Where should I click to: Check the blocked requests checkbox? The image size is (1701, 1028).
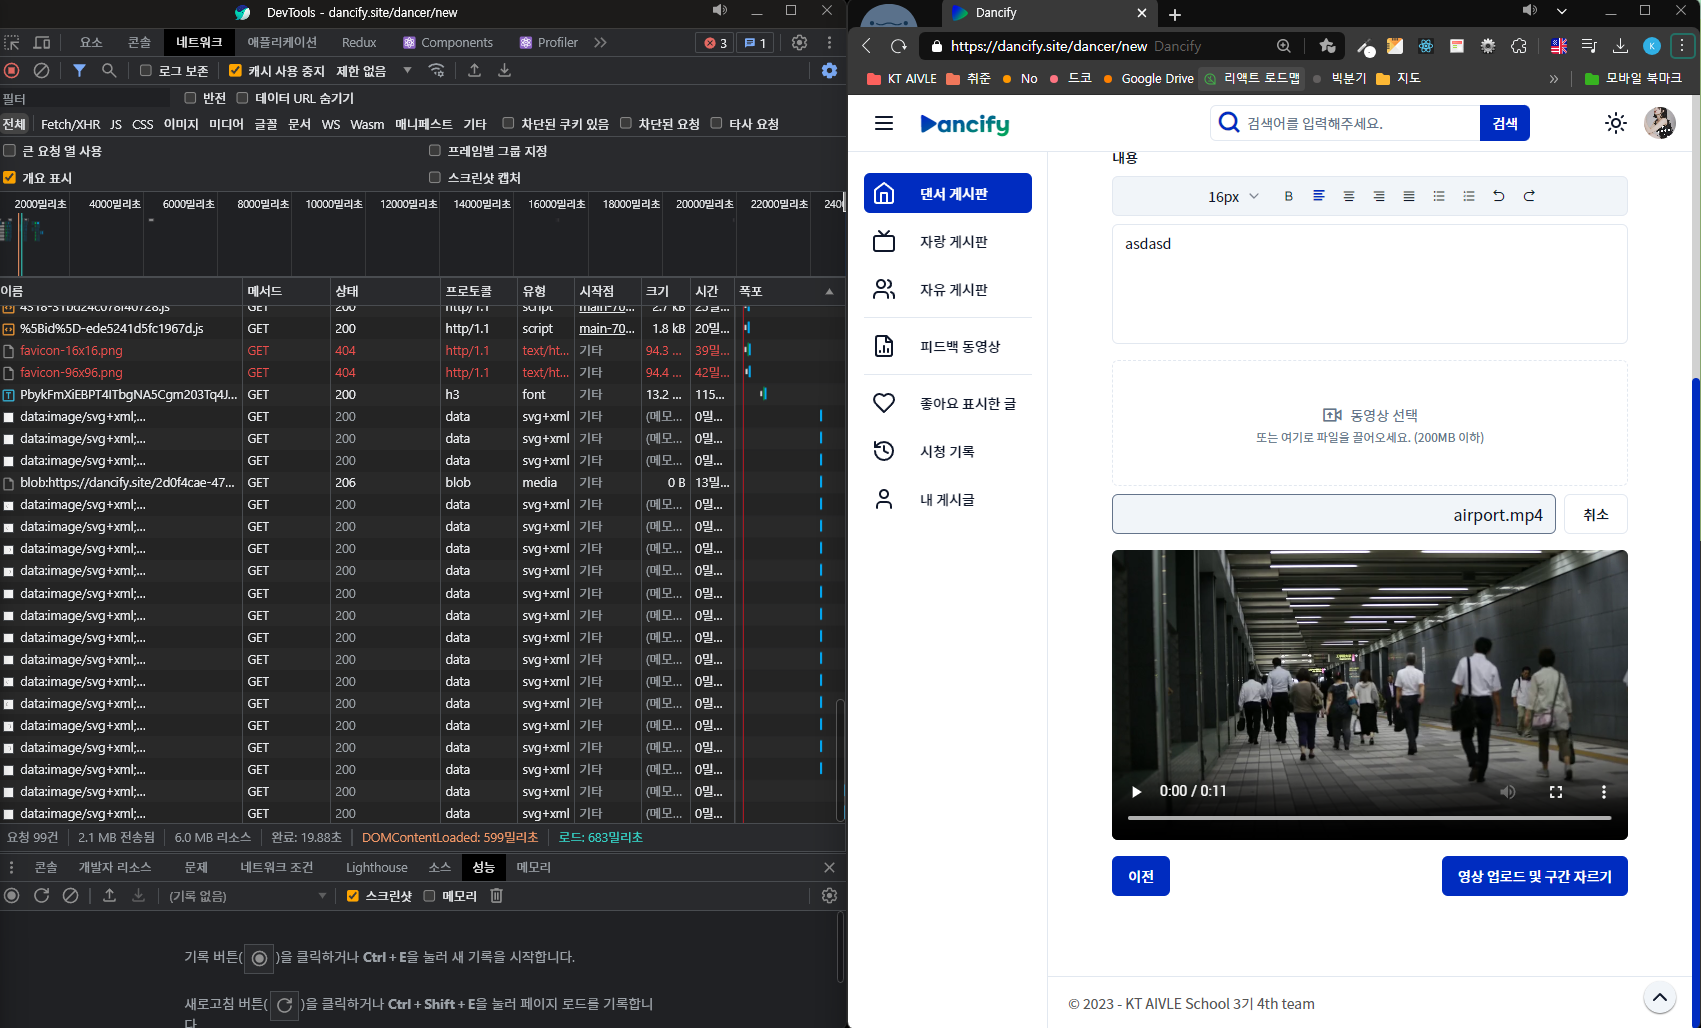[x=626, y=123]
